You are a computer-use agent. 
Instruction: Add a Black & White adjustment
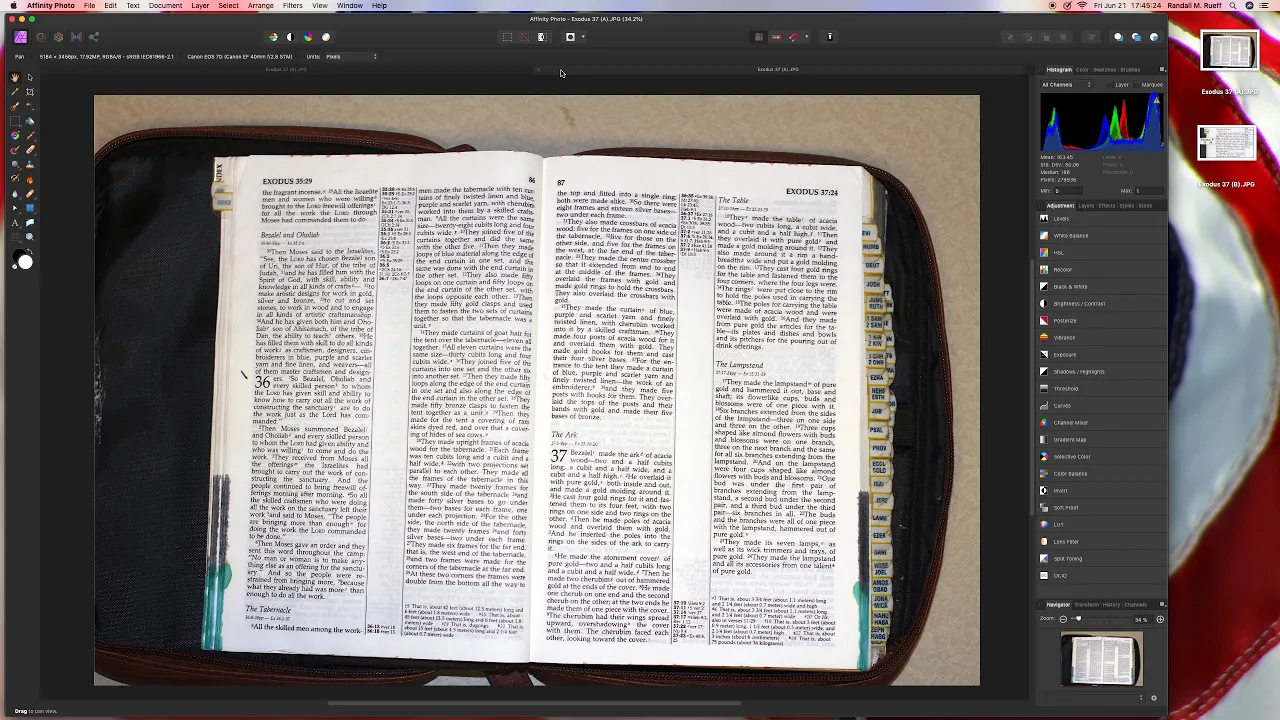coord(1100,286)
